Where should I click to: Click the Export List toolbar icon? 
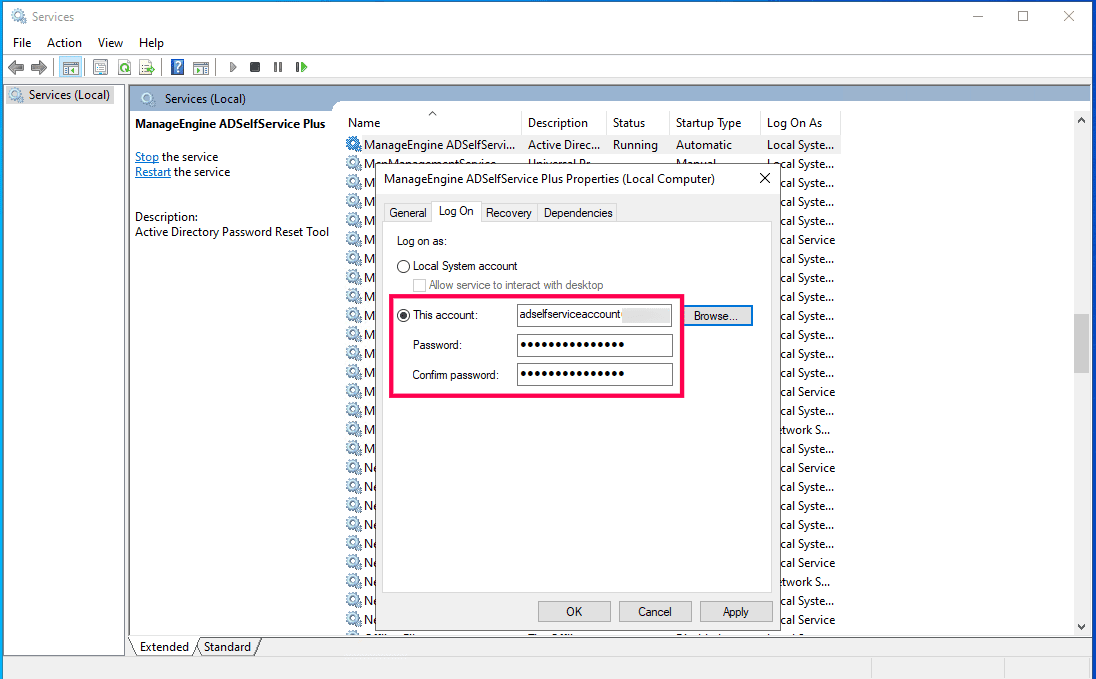pos(147,67)
